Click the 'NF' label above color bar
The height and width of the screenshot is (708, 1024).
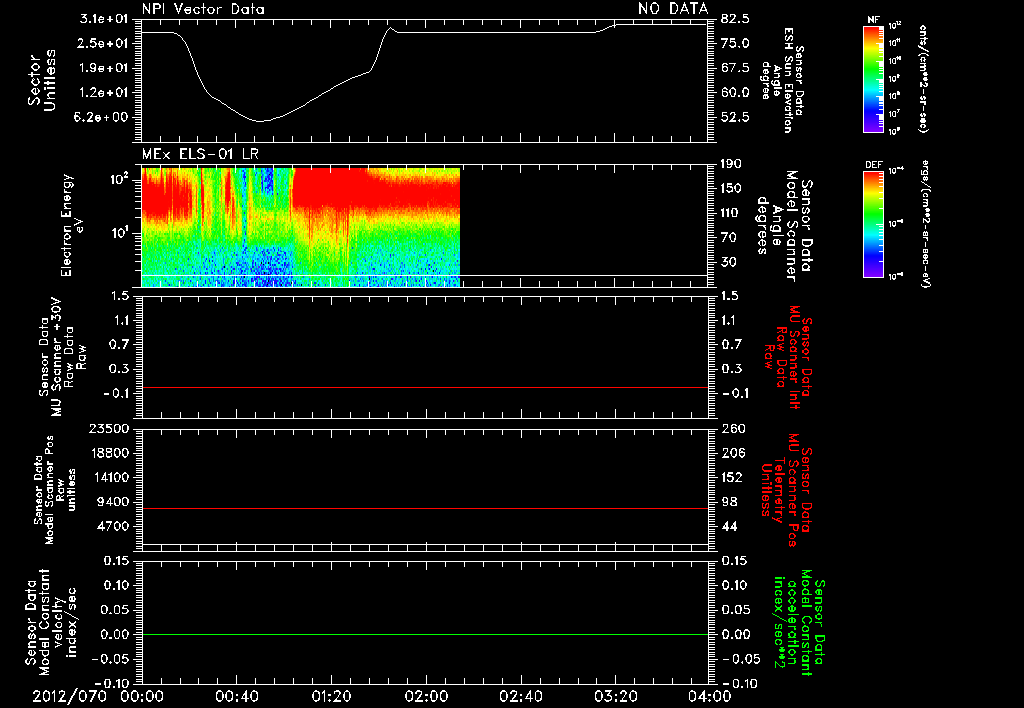tap(873, 20)
